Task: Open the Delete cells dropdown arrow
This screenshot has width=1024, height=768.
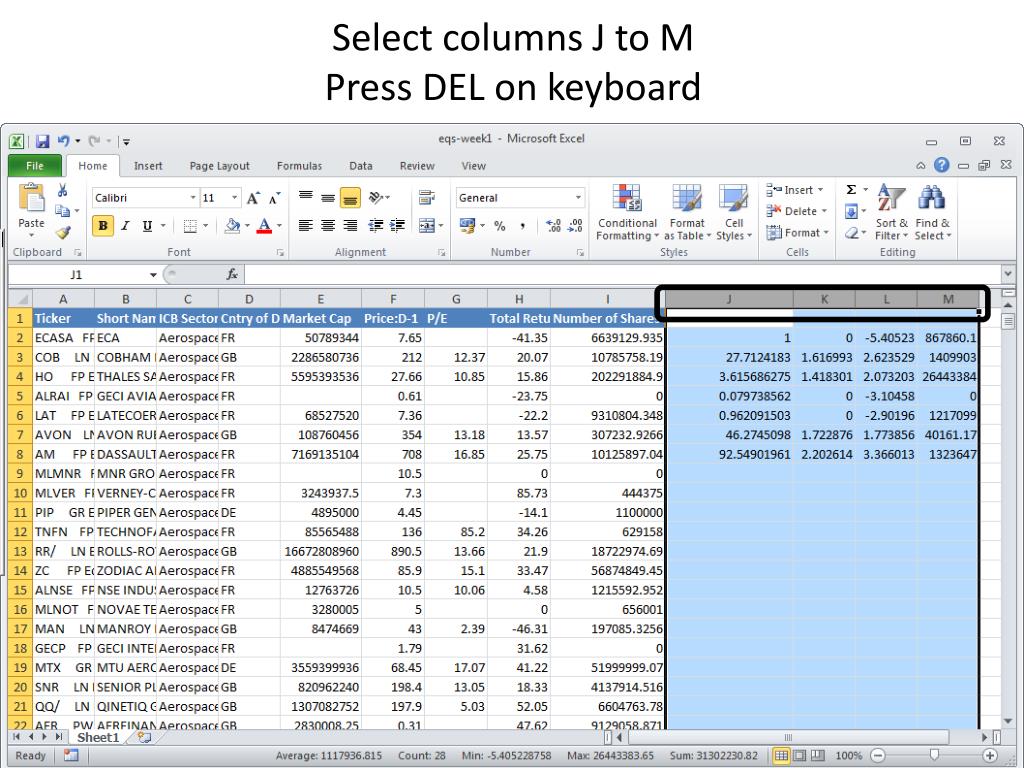Action: tap(824, 211)
